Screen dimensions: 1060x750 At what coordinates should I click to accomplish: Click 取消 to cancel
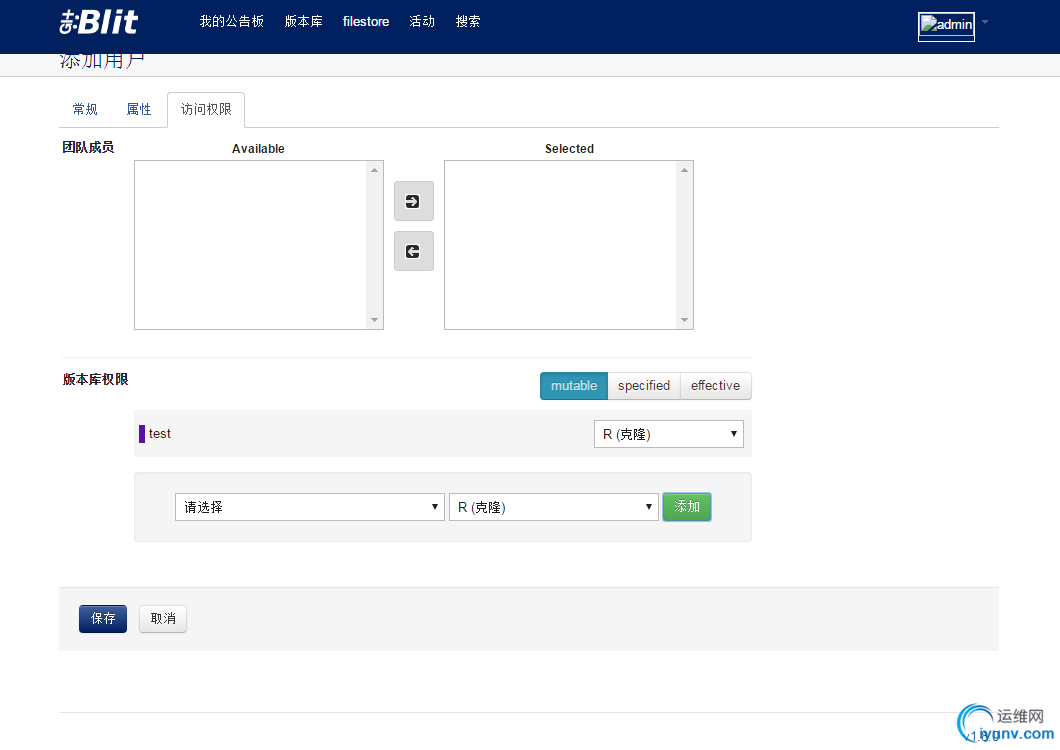(x=163, y=619)
